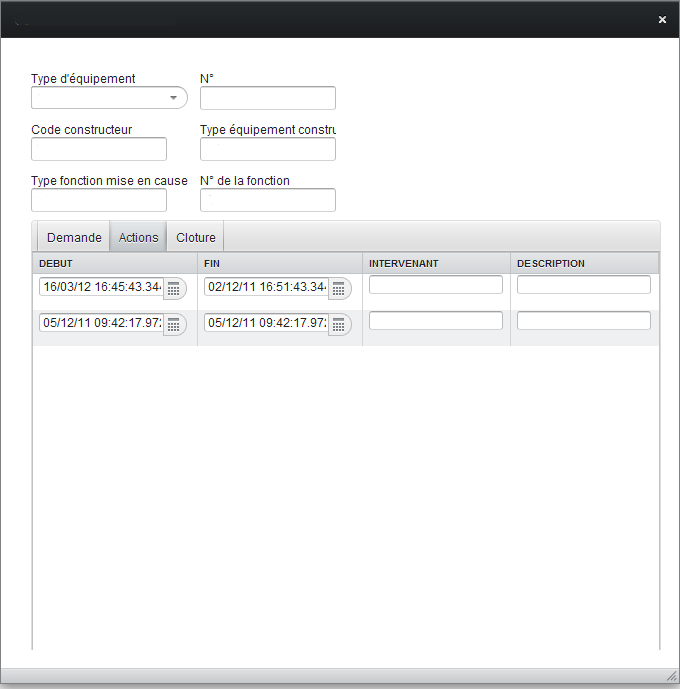Click the N° input field
The width and height of the screenshot is (680, 689).
point(267,98)
